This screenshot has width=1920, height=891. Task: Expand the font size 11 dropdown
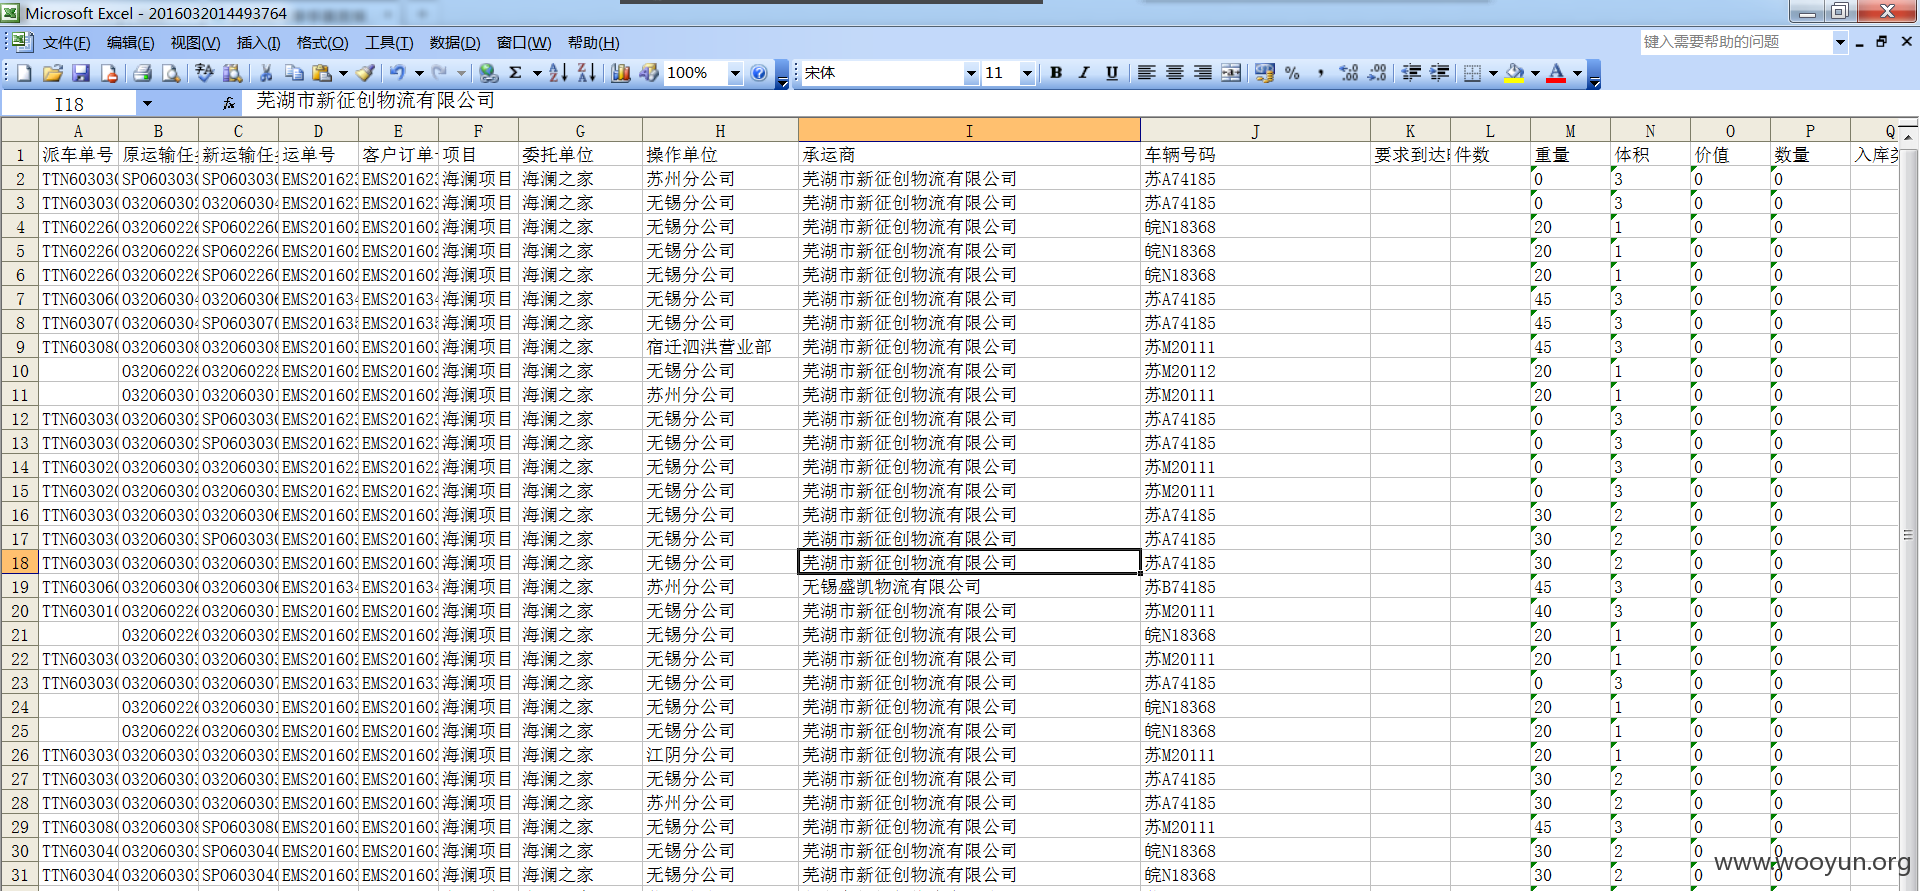(1027, 73)
